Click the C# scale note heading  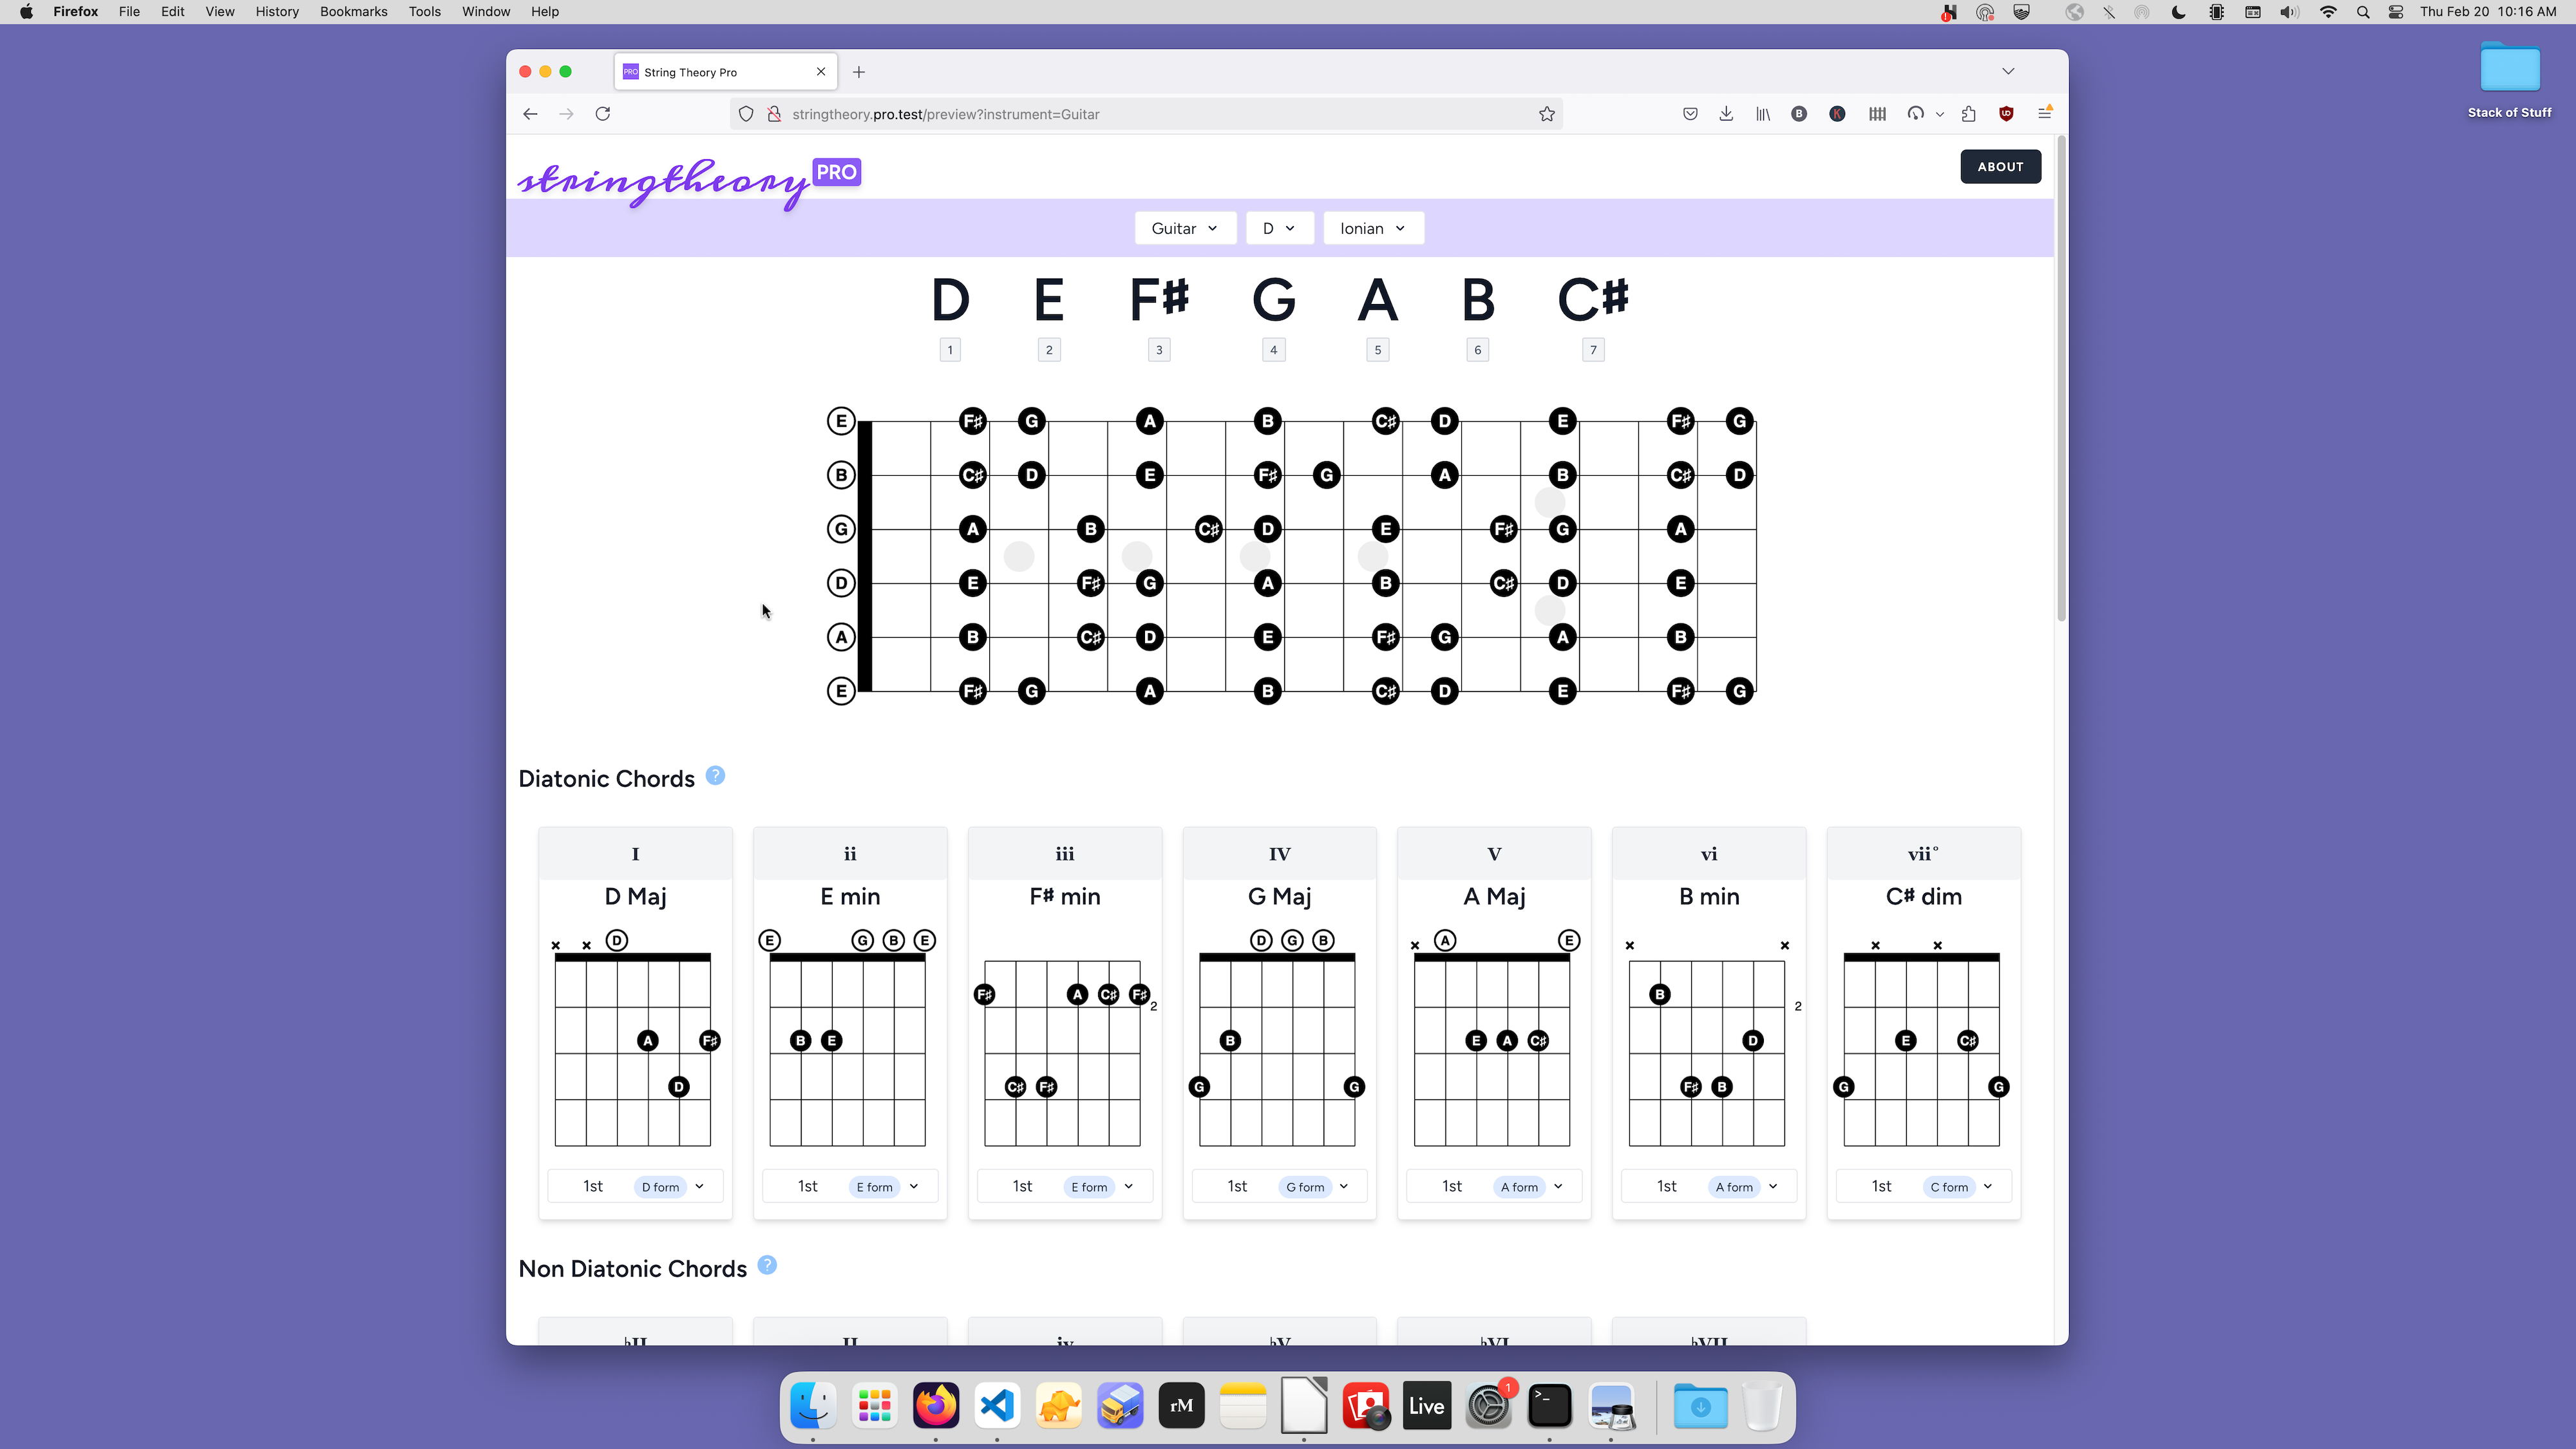pyautogui.click(x=1593, y=299)
